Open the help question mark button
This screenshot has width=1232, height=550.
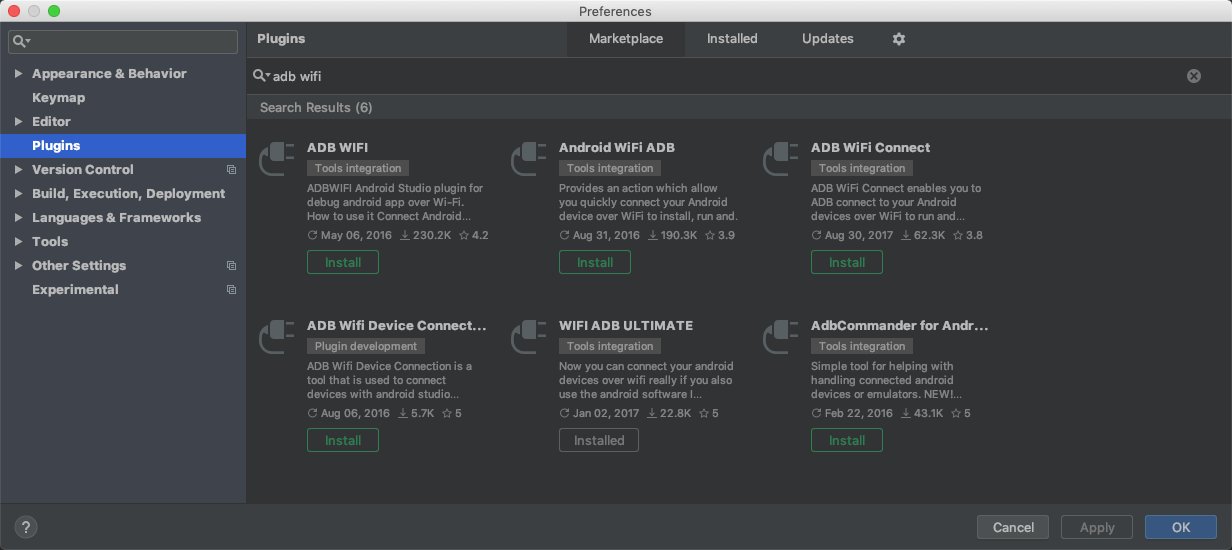coord(26,527)
